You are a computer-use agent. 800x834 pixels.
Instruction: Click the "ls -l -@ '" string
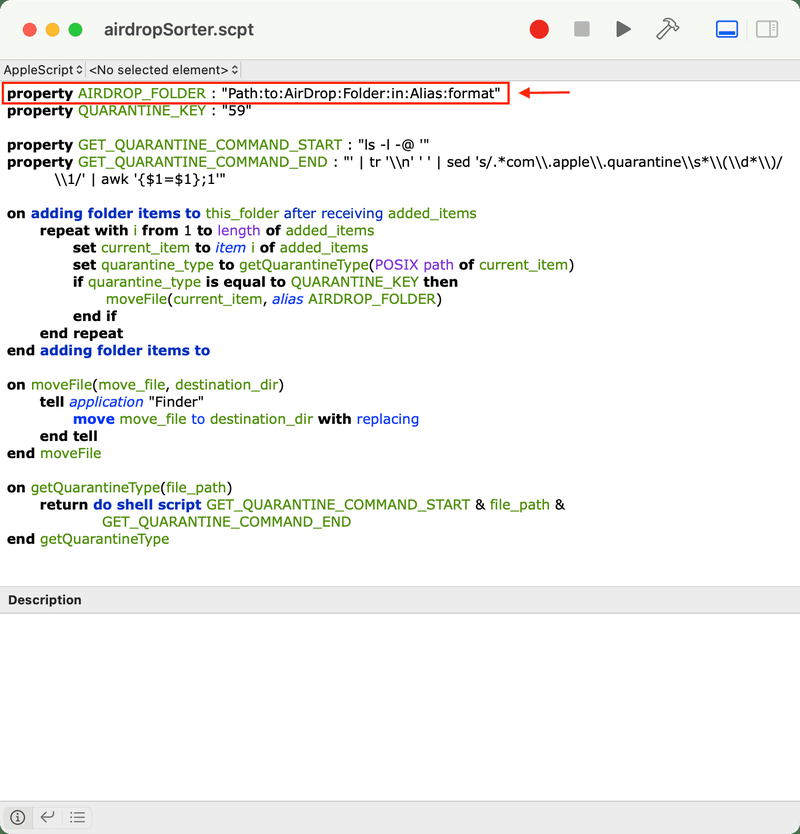pyautogui.click(x=393, y=145)
